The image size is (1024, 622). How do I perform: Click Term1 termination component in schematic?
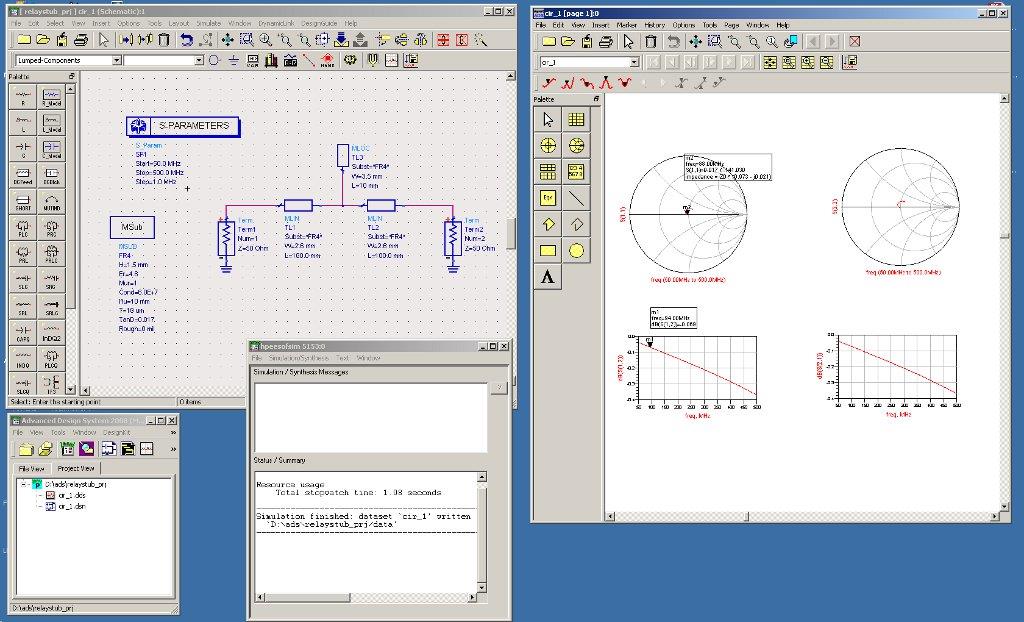click(226, 238)
